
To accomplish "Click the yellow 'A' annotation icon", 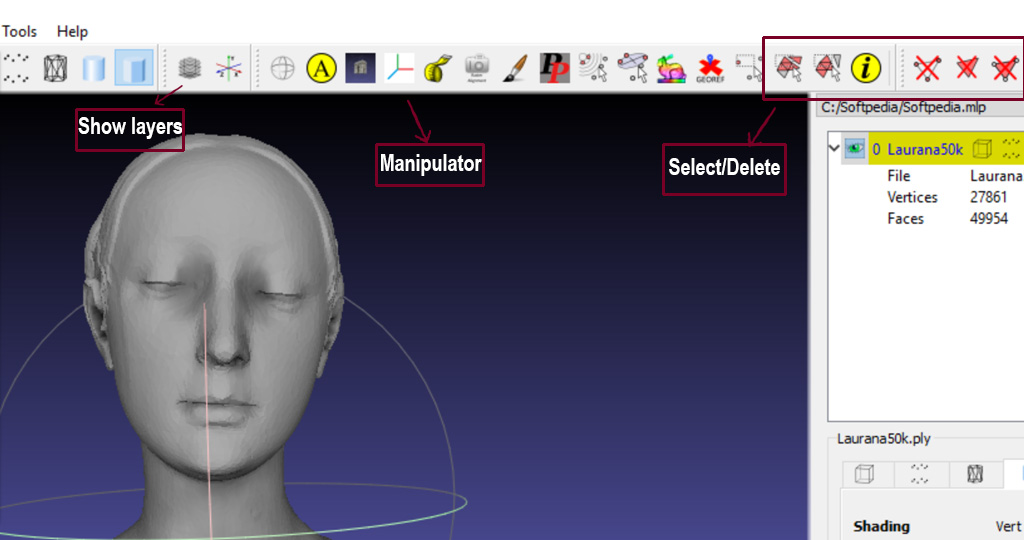I will coord(321,68).
